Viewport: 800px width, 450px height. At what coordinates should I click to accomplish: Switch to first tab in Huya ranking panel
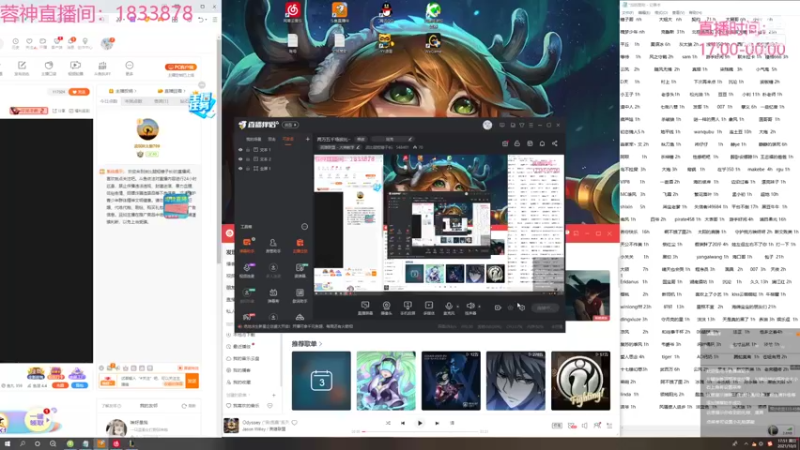point(109,101)
